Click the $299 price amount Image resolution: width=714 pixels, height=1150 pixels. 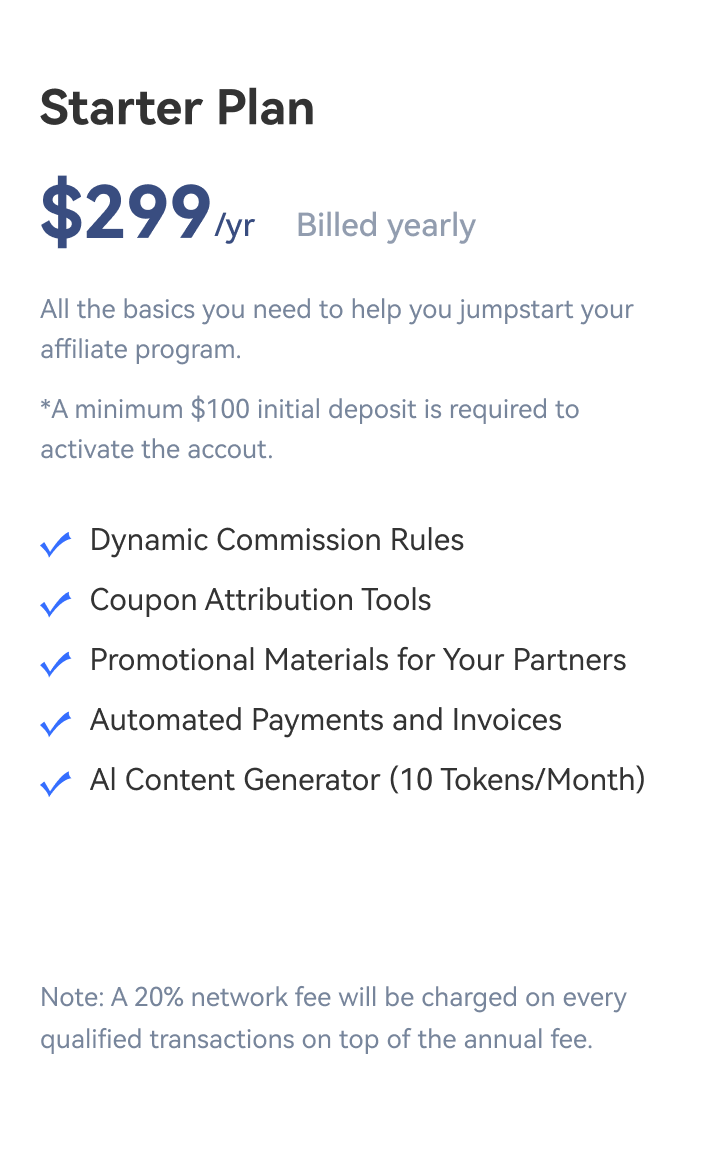[125, 214]
